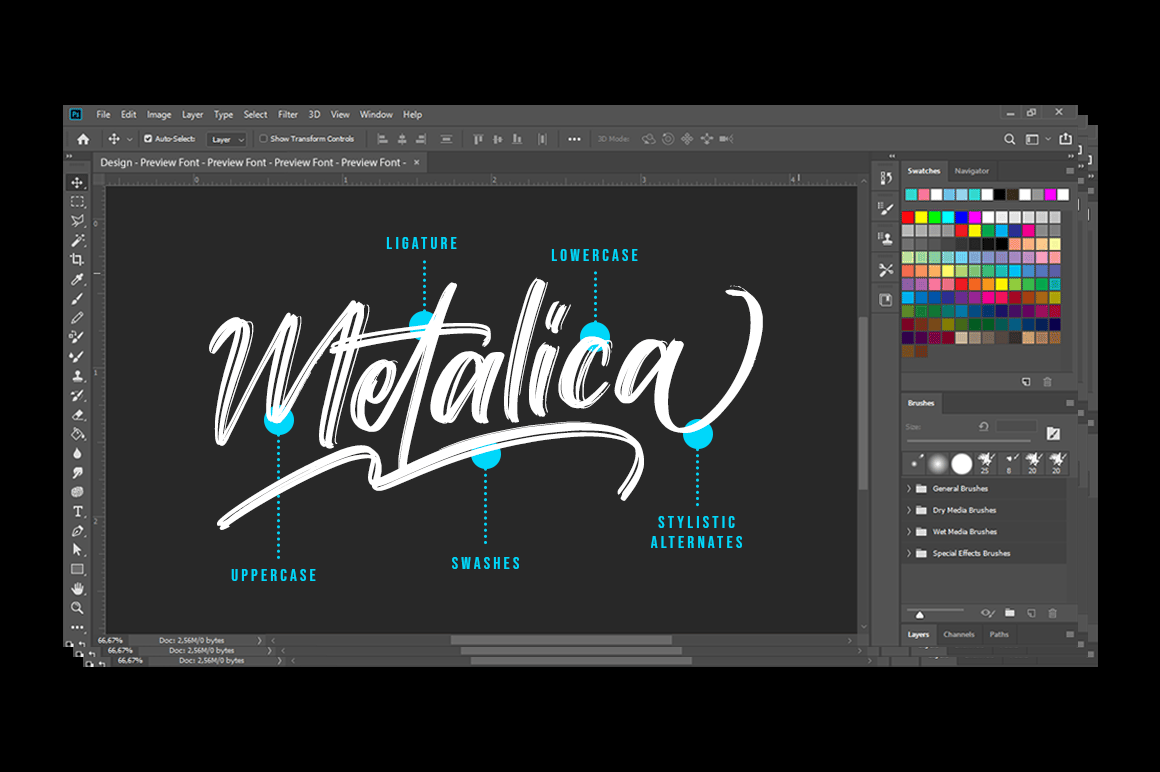The image size is (1160, 772).
Task: Expand the Special Effects Brushes folder
Action: 908,553
